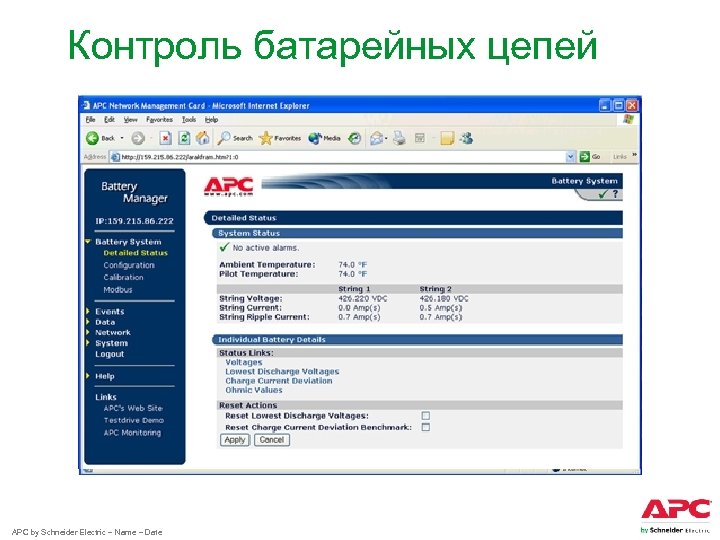
Task: Click the APC logo in page header
Action: pos(228,186)
